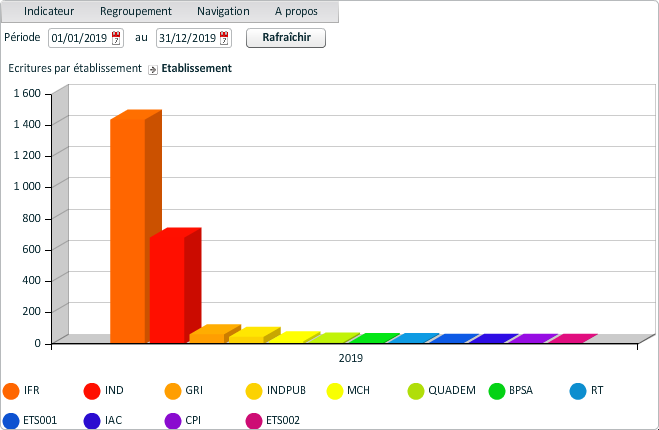
Task: Click the ETS002 legend color swatch
Action: (x=254, y=421)
